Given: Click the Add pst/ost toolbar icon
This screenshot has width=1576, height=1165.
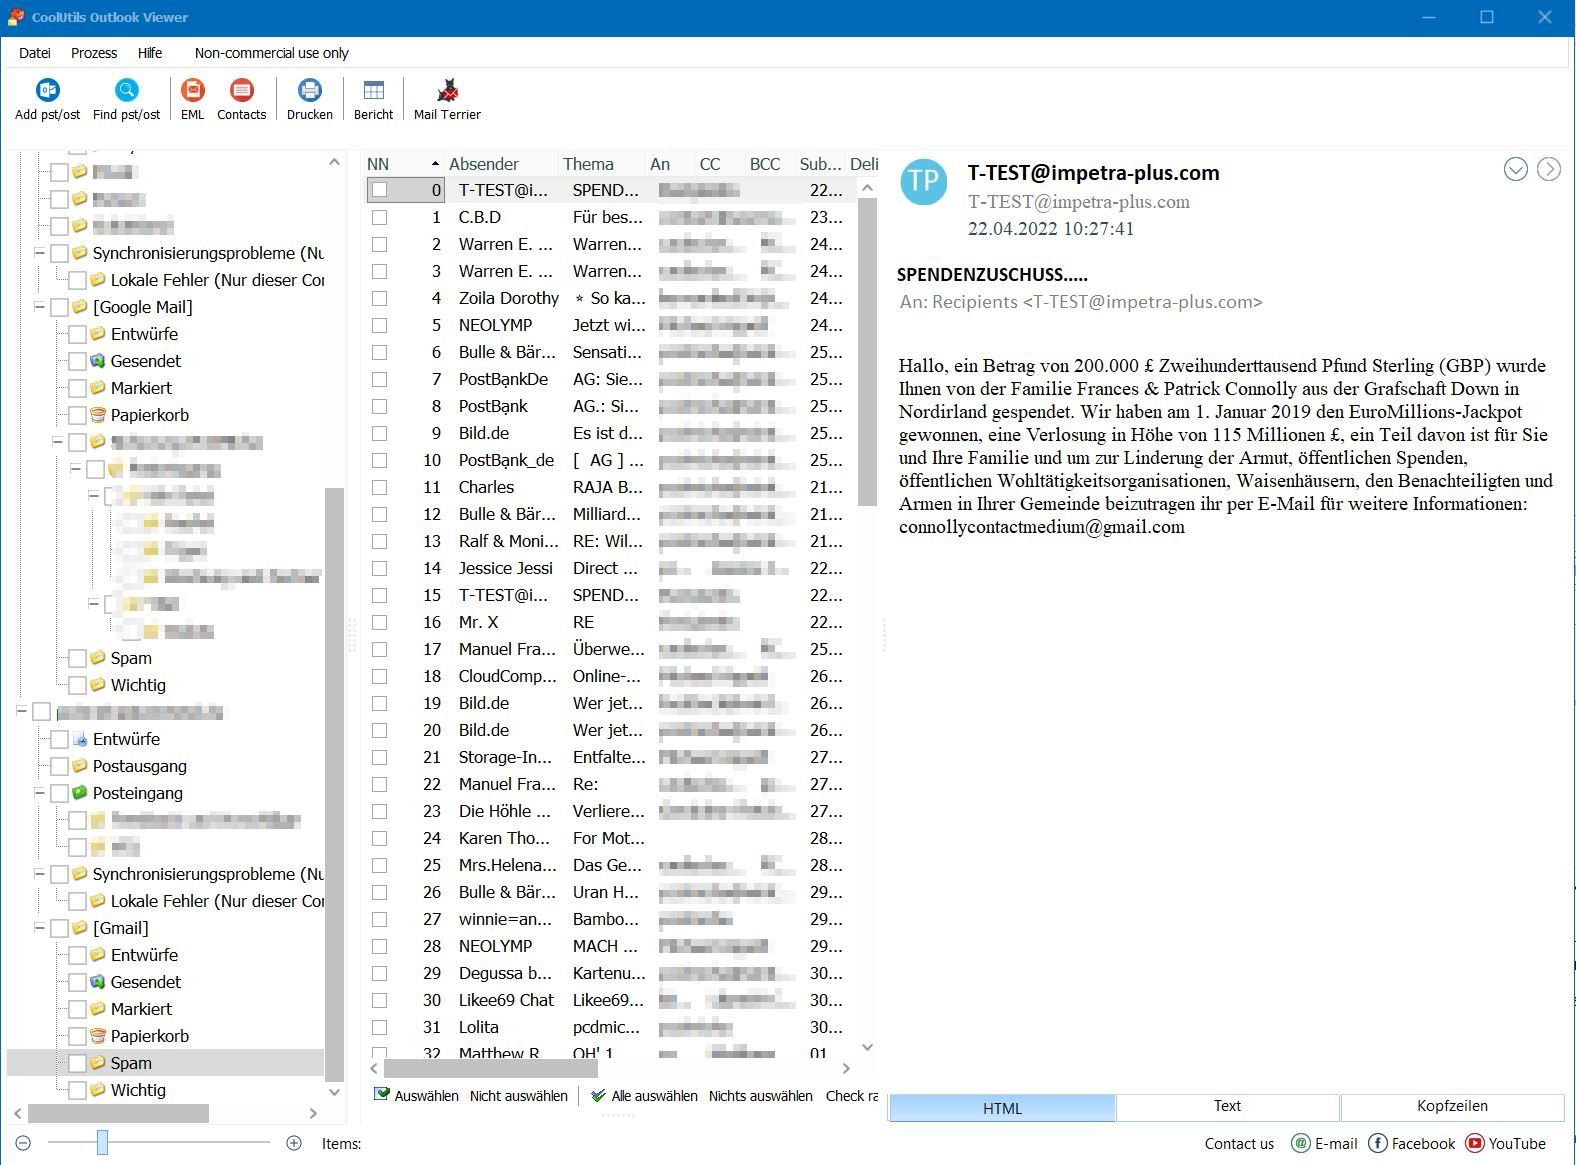Looking at the screenshot, I should tap(47, 91).
